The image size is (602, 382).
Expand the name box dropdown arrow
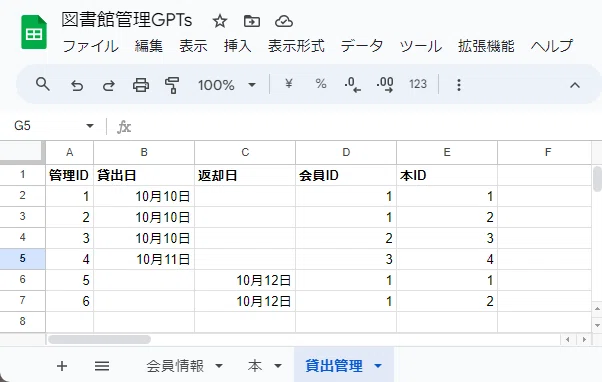[x=90, y=126]
